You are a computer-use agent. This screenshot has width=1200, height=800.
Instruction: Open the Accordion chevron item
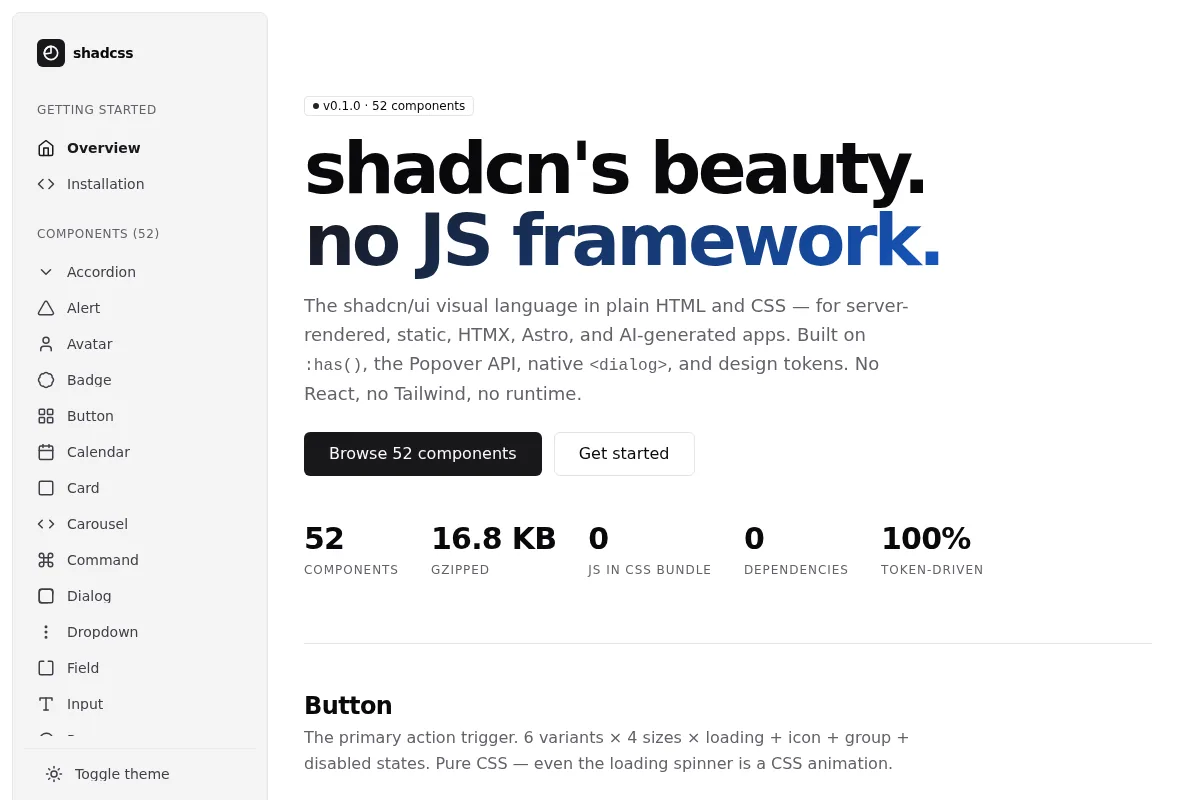click(x=140, y=272)
